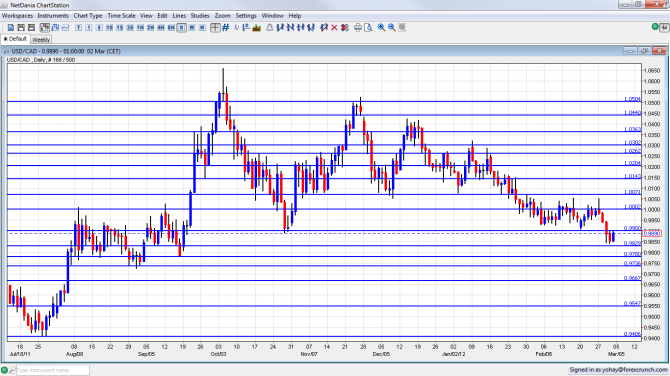670x376 pixels.
Task: Click the instrument search magnifier icon
Action: (x=12, y=370)
